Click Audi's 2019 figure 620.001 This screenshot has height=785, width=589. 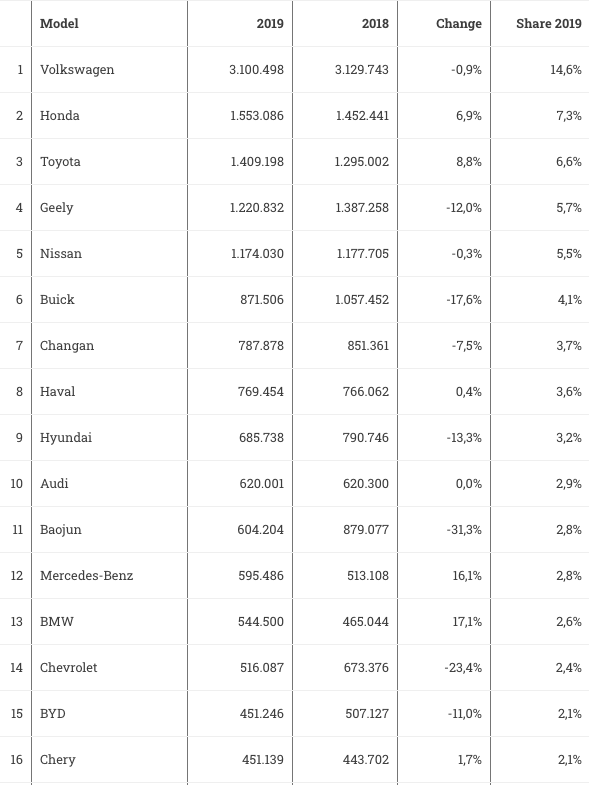[261, 484]
